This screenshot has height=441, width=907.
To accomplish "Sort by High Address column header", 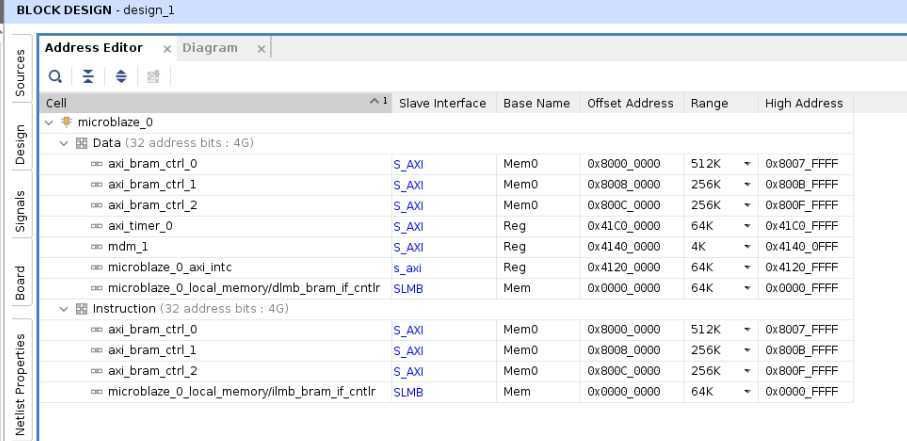I will pos(805,103).
